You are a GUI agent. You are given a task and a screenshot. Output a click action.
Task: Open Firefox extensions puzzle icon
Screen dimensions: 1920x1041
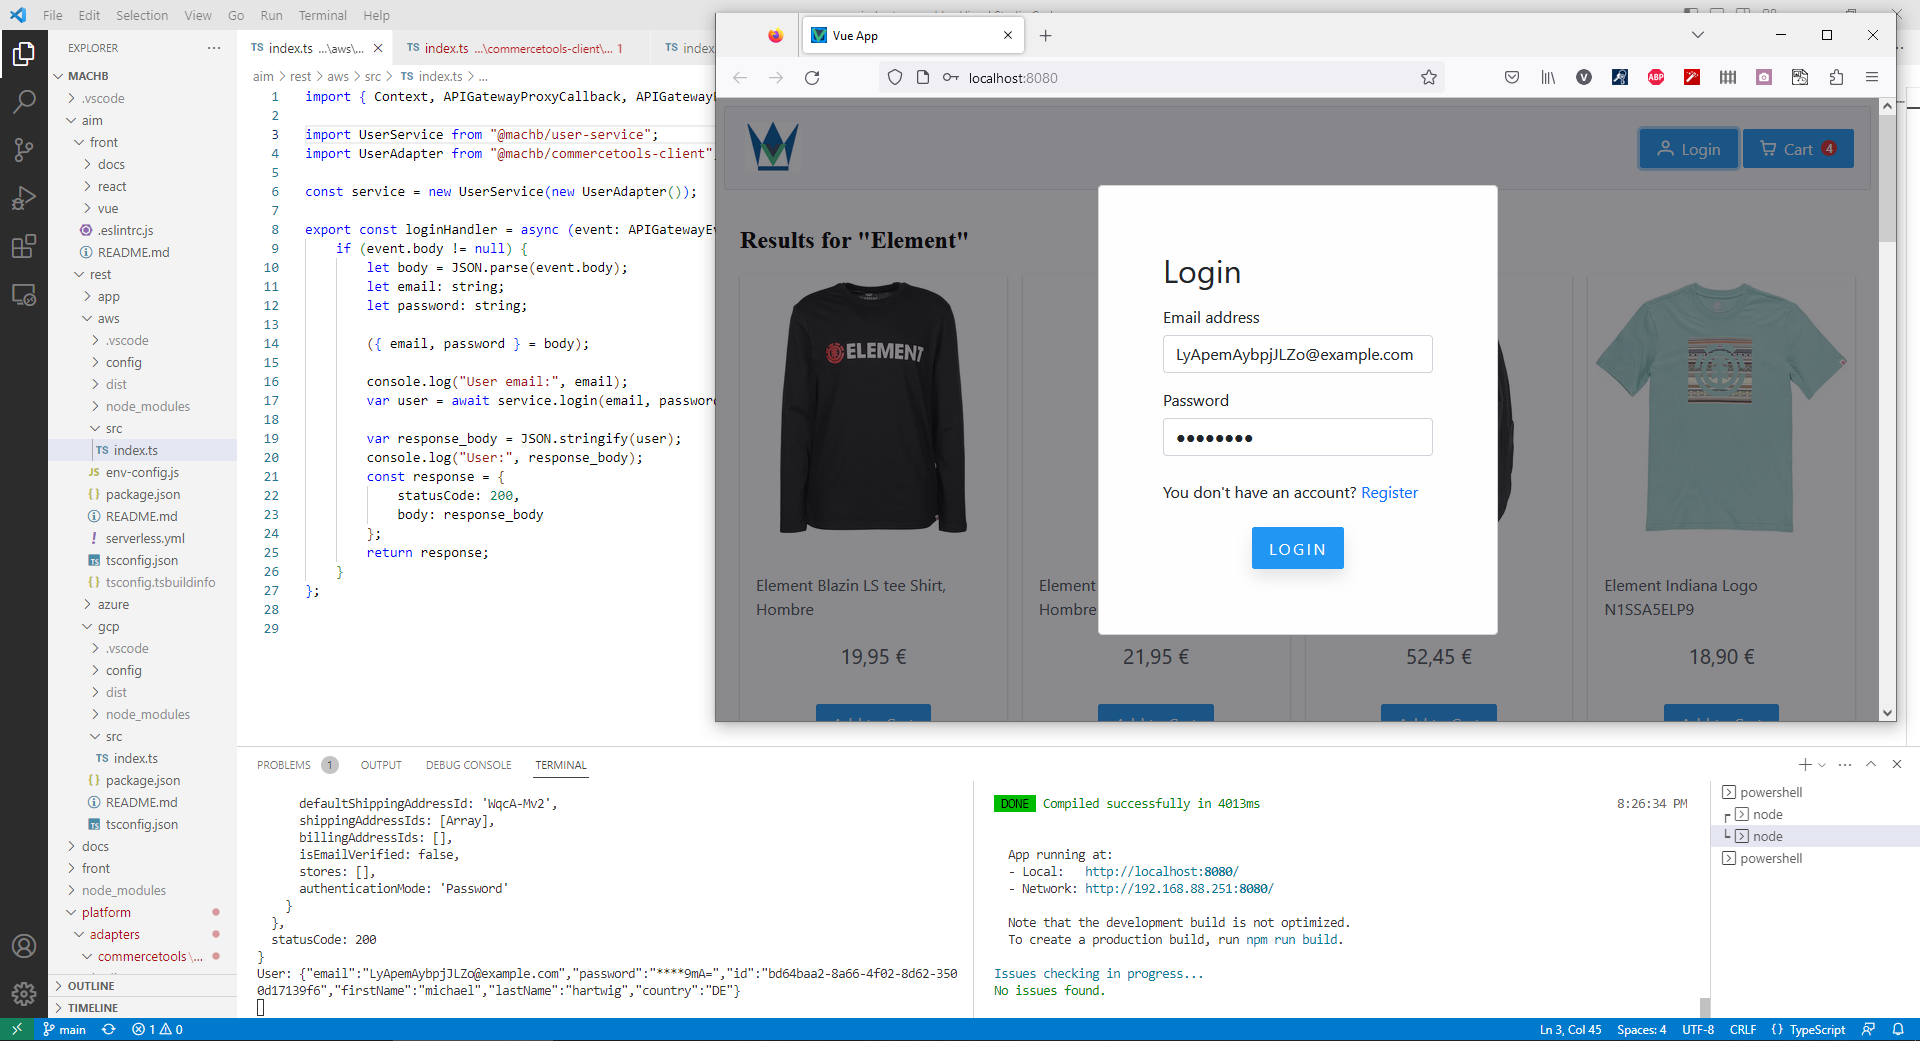click(1836, 78)
